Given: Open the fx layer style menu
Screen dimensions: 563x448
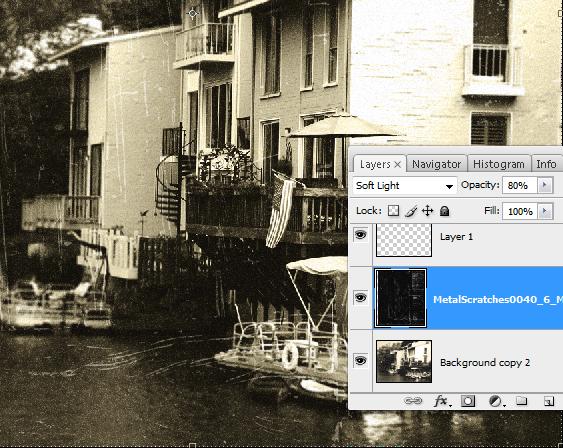Looking at the screenshot, I should [x=442, y=401].
